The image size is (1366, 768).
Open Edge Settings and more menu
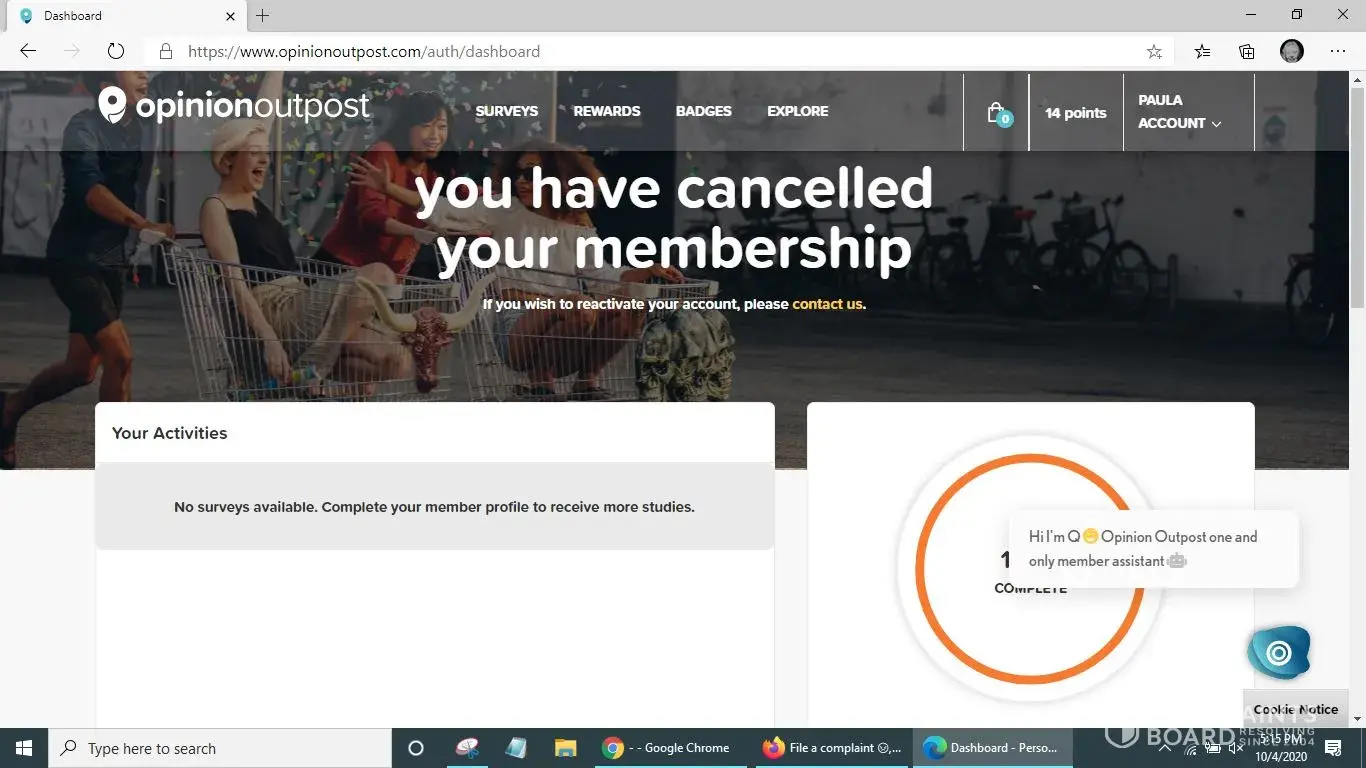pos(1338,51)
